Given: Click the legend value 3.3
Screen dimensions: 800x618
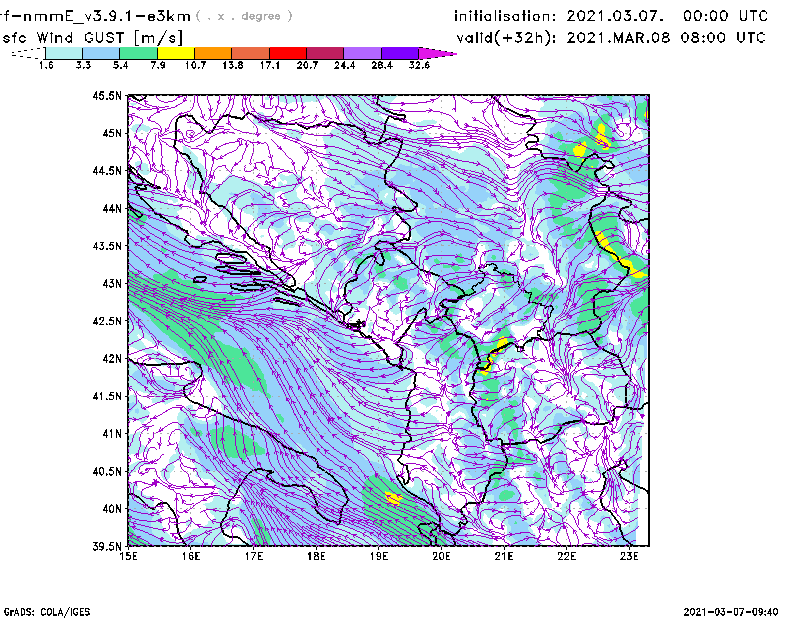Looking at the screenshot, I should point(83,65).
